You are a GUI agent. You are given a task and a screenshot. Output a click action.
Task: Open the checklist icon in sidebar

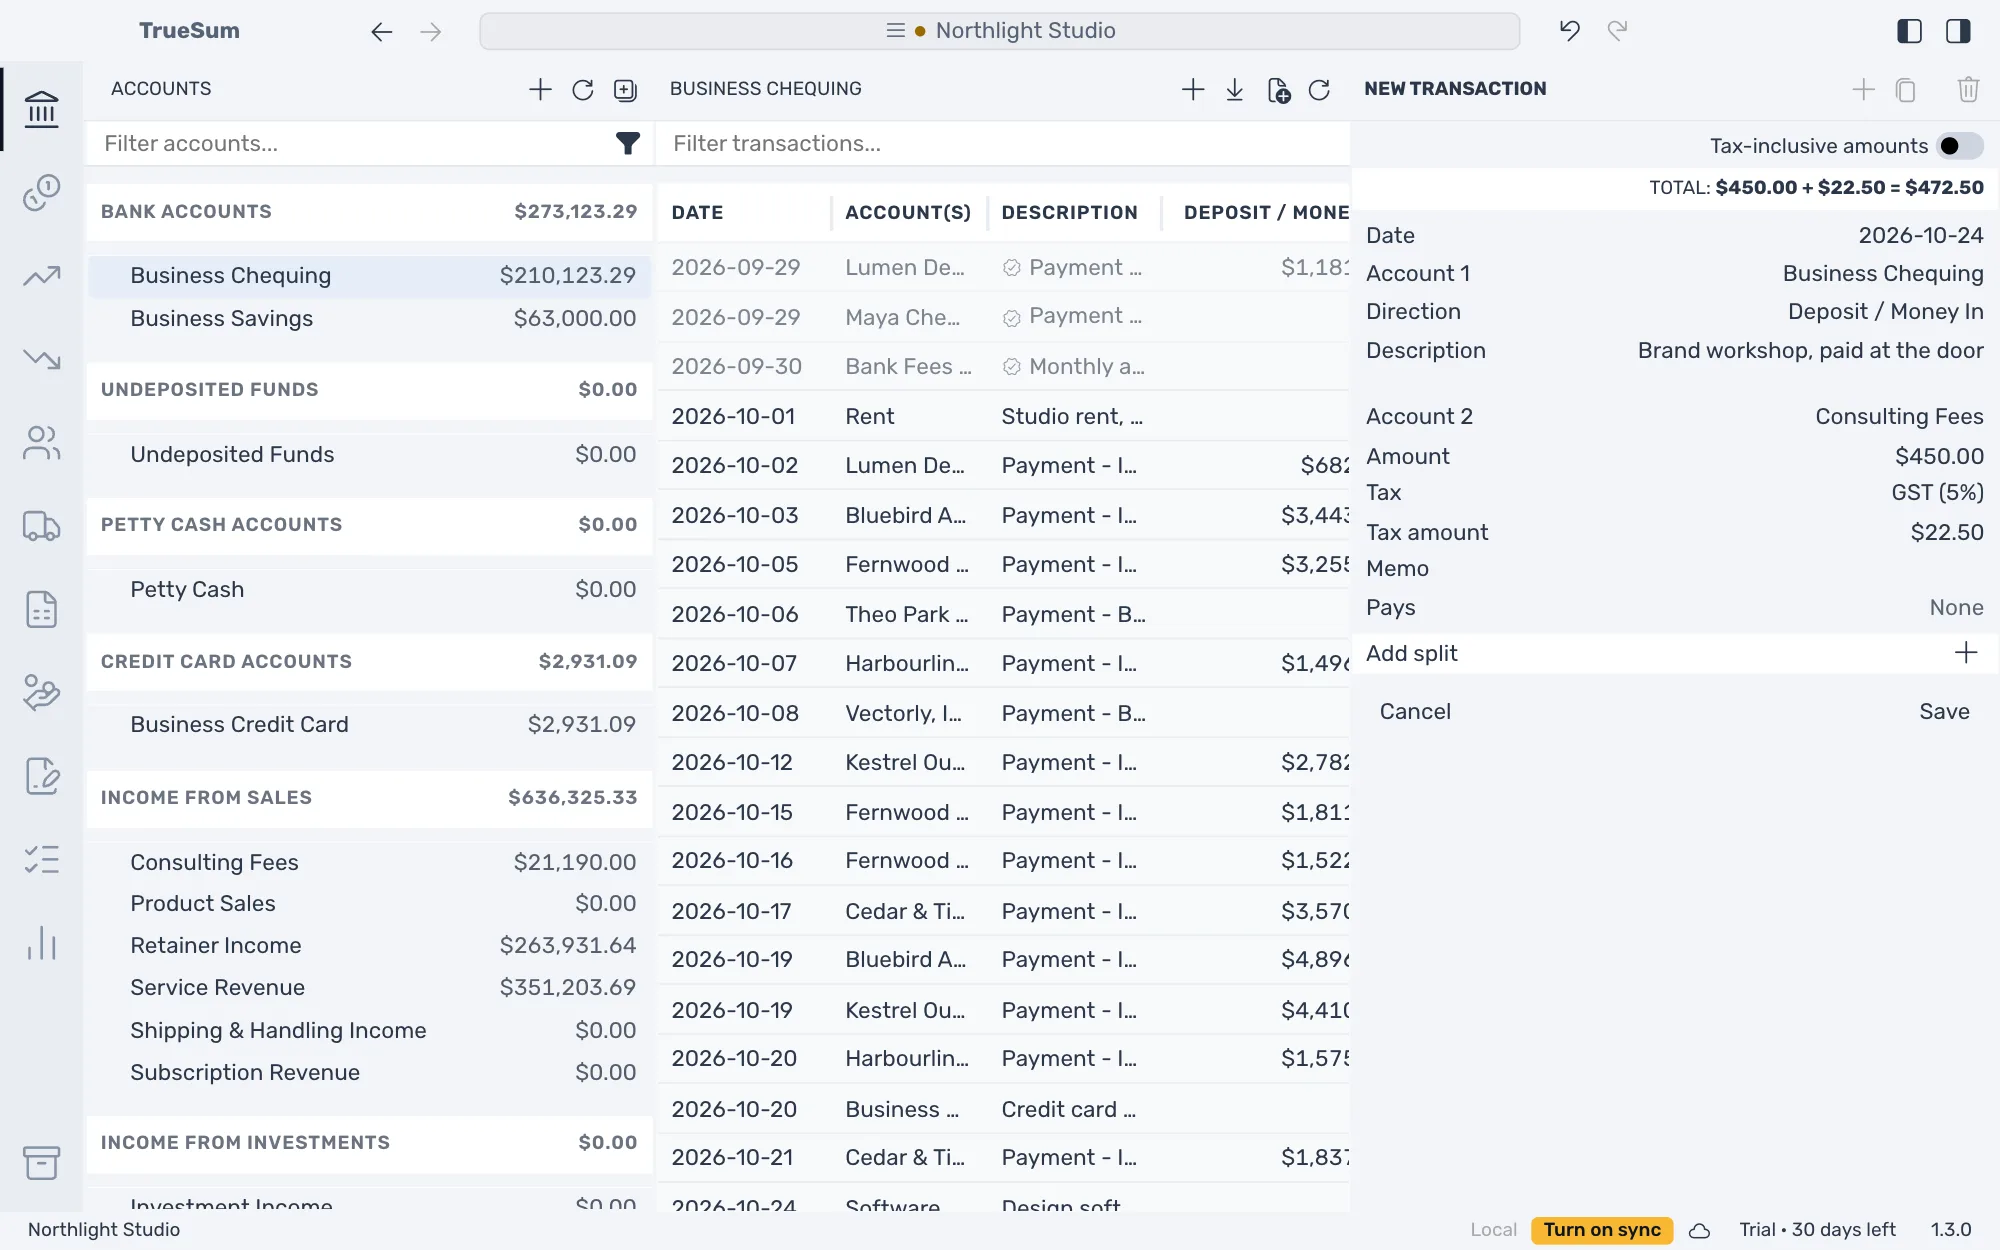[41, 859]
